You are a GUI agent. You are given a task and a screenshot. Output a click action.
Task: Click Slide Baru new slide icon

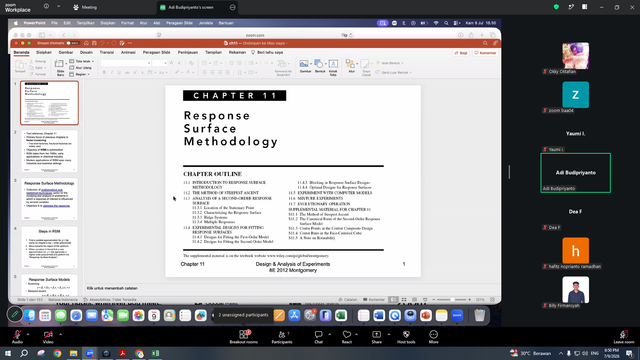pos(60,67)
